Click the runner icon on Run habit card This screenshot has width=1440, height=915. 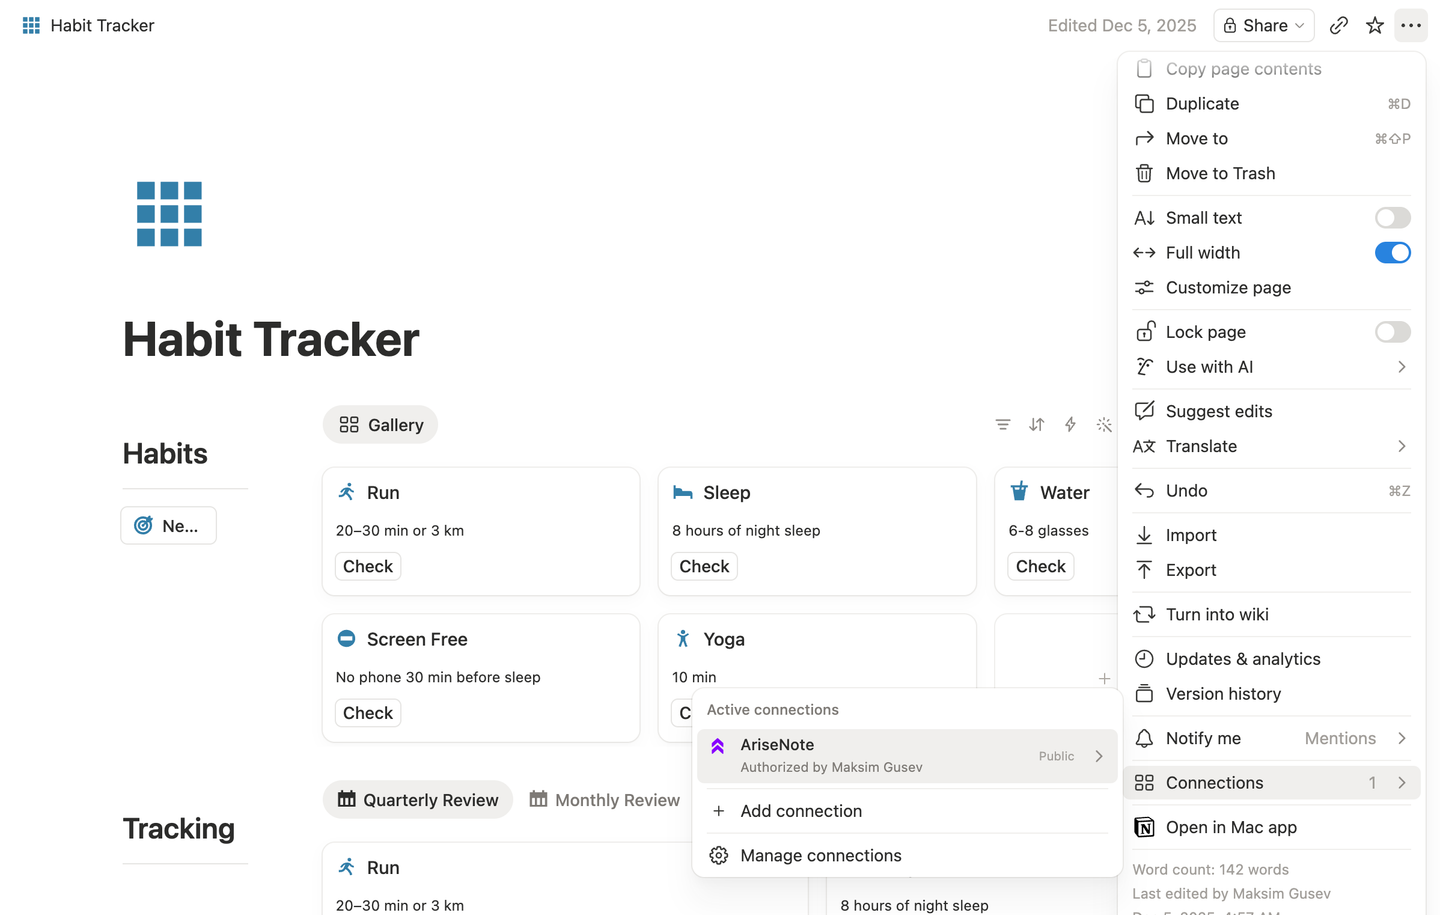click(346, 492)
